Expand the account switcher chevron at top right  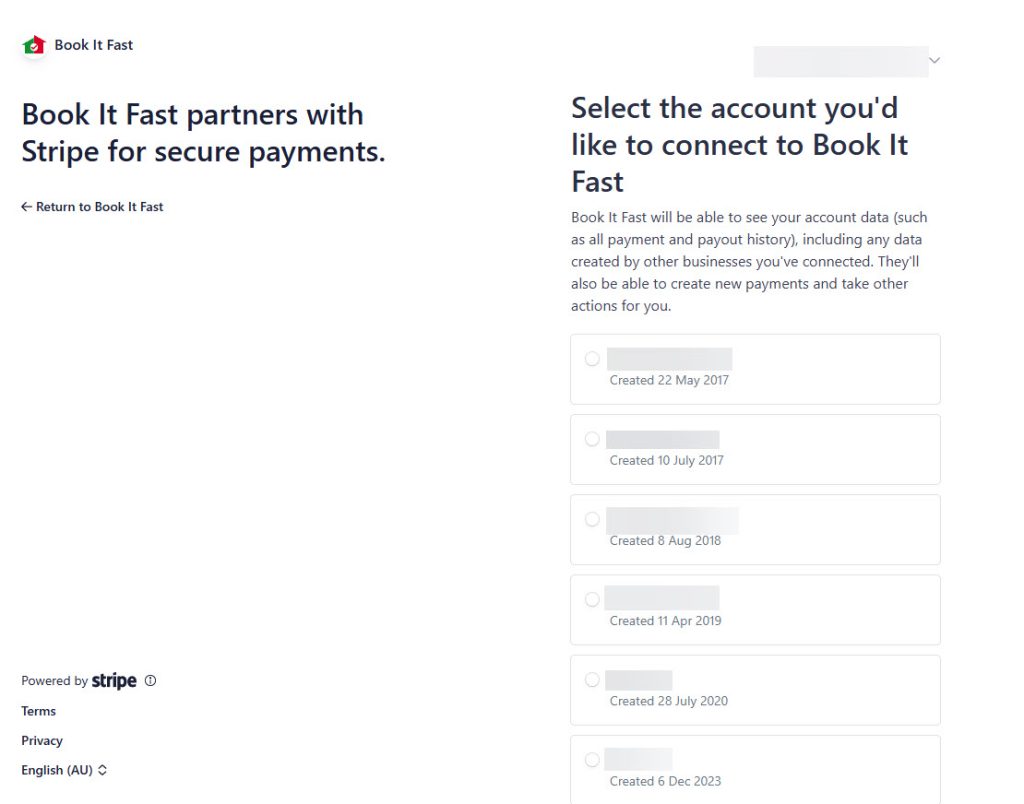click(x=935, y=61)
